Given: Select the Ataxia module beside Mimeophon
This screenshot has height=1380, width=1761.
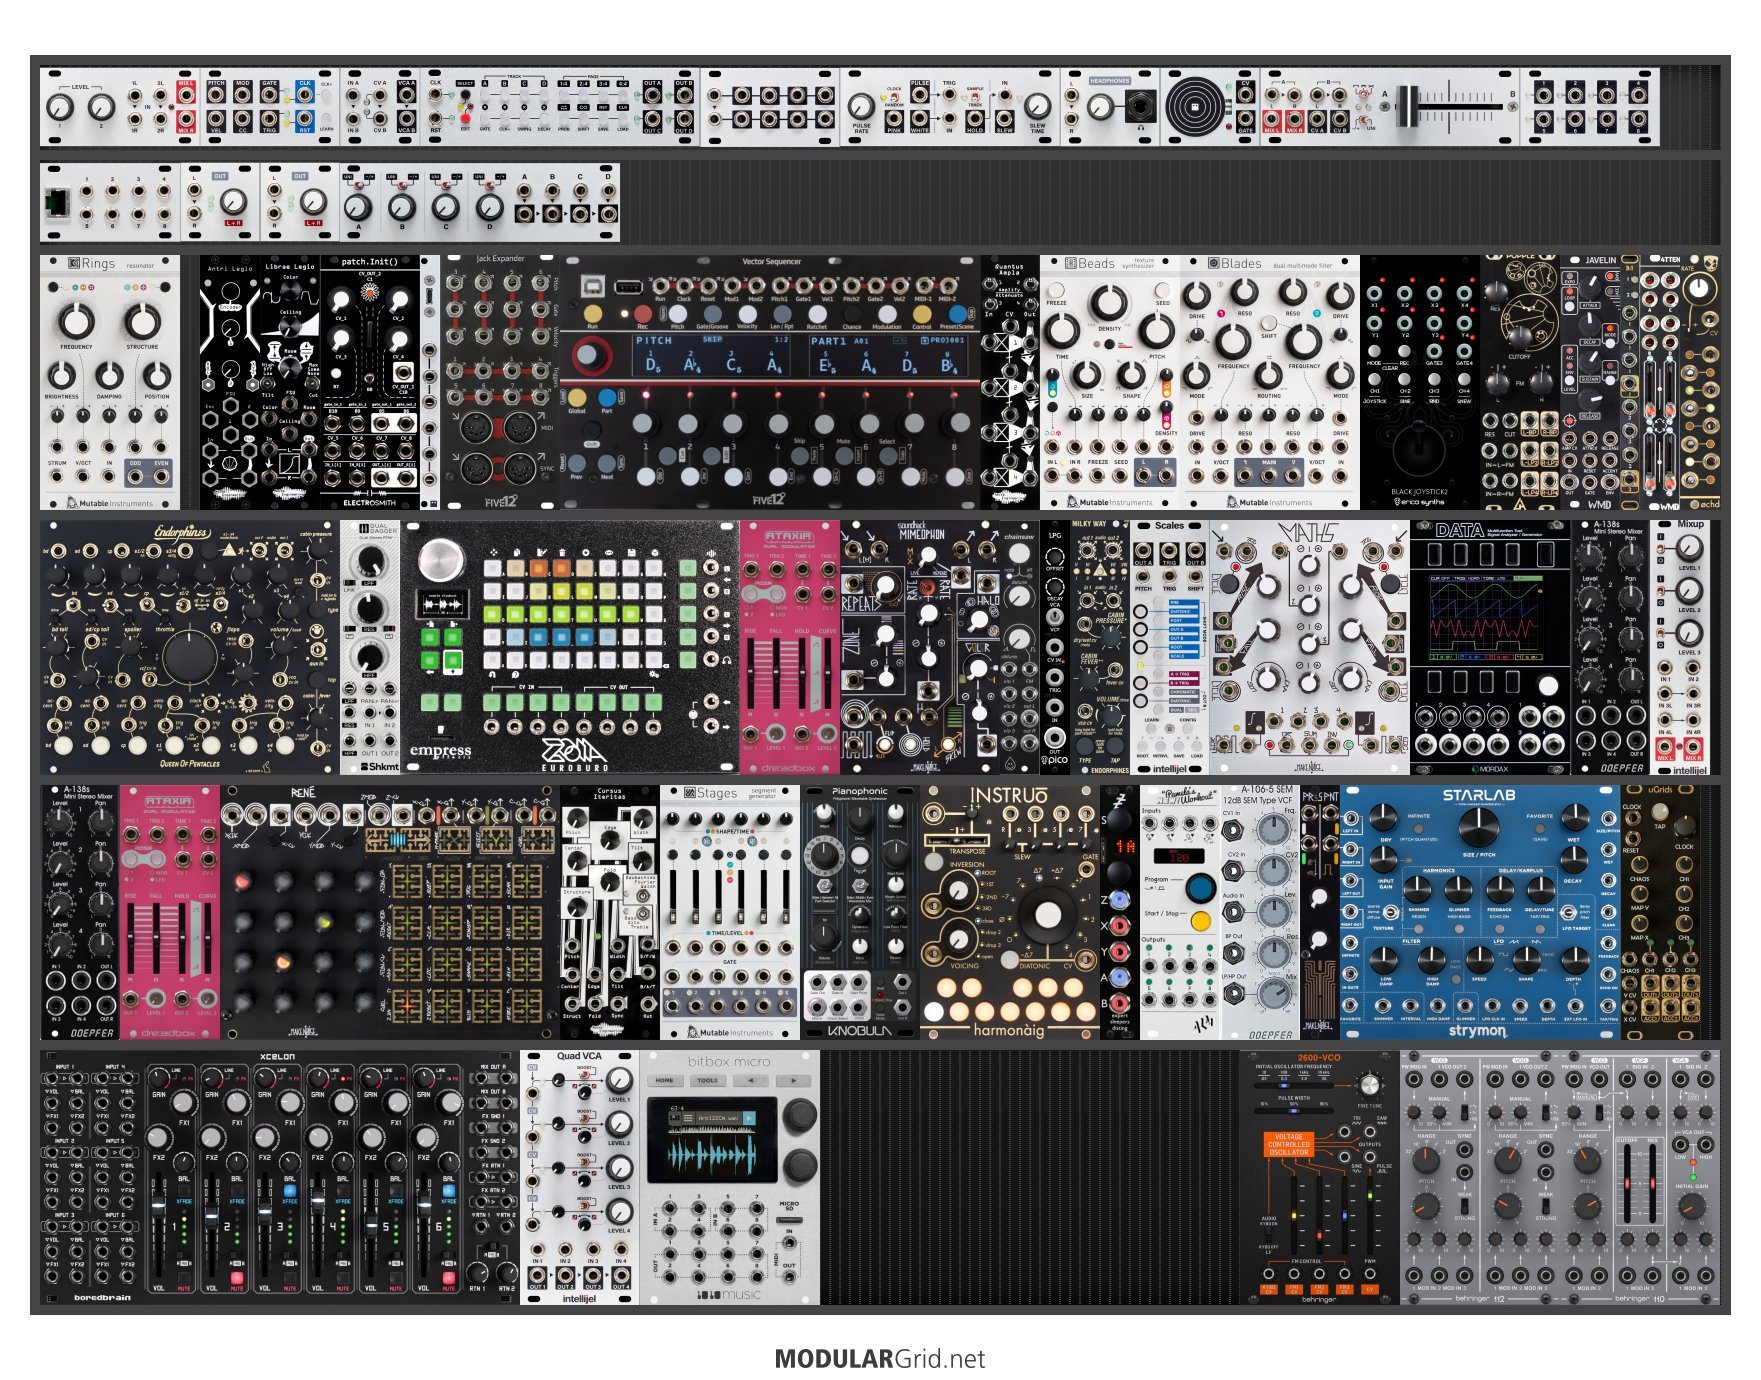Looking at the screenshot, I should pos(790,647).
